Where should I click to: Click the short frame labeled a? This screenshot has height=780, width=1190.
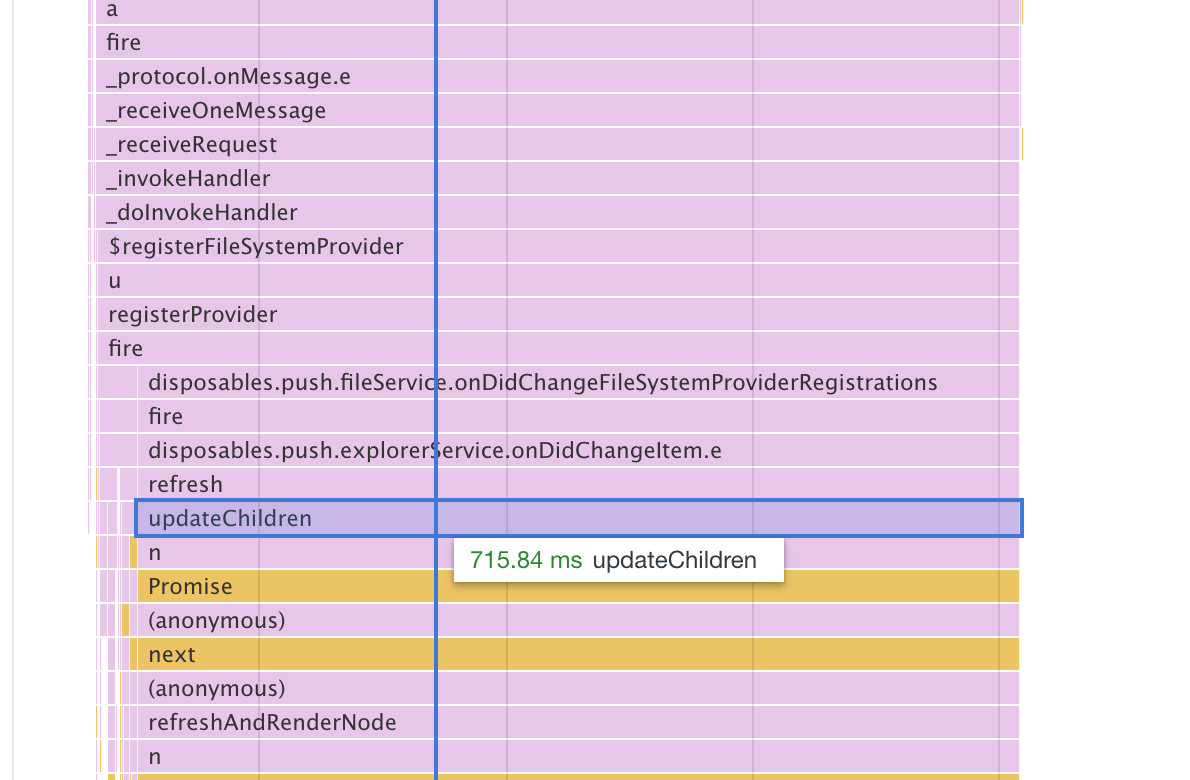click(110, 11)
